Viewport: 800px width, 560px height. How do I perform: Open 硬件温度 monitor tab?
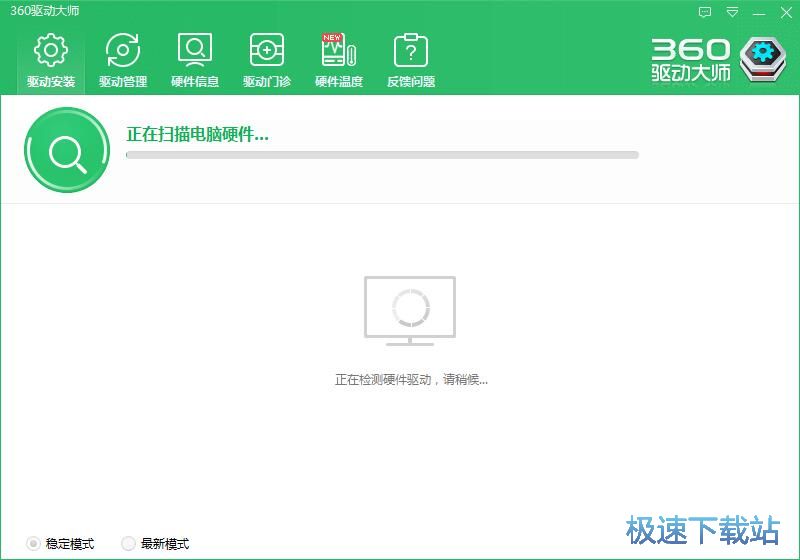(339, 60)
